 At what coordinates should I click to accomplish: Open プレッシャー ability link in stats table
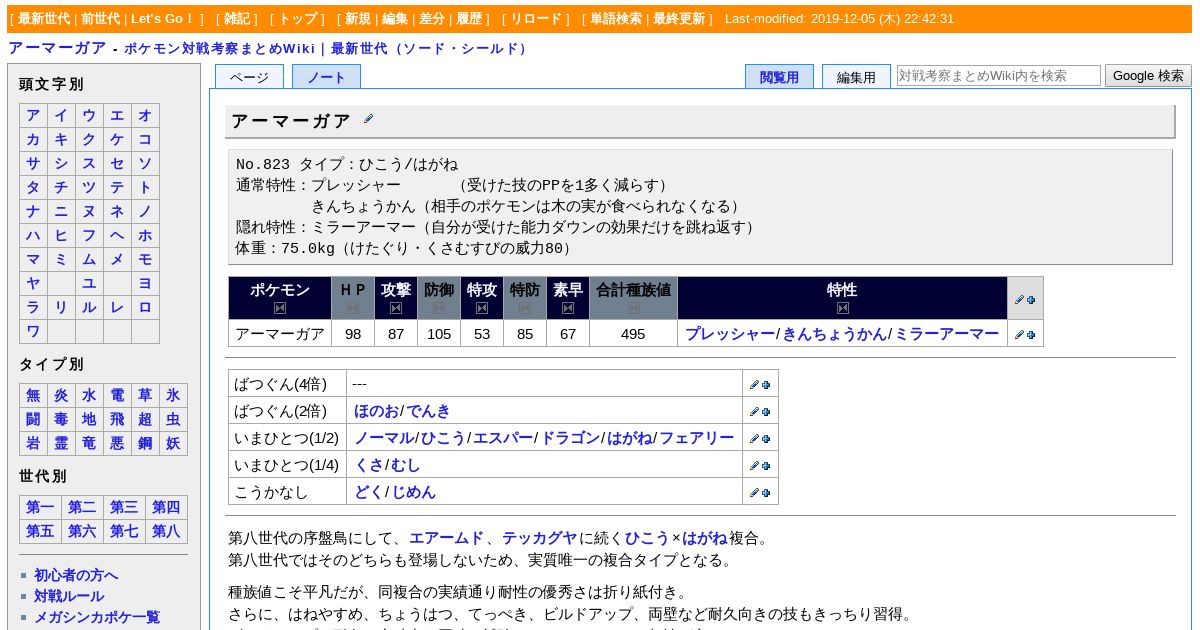click(x=730, y=334)
